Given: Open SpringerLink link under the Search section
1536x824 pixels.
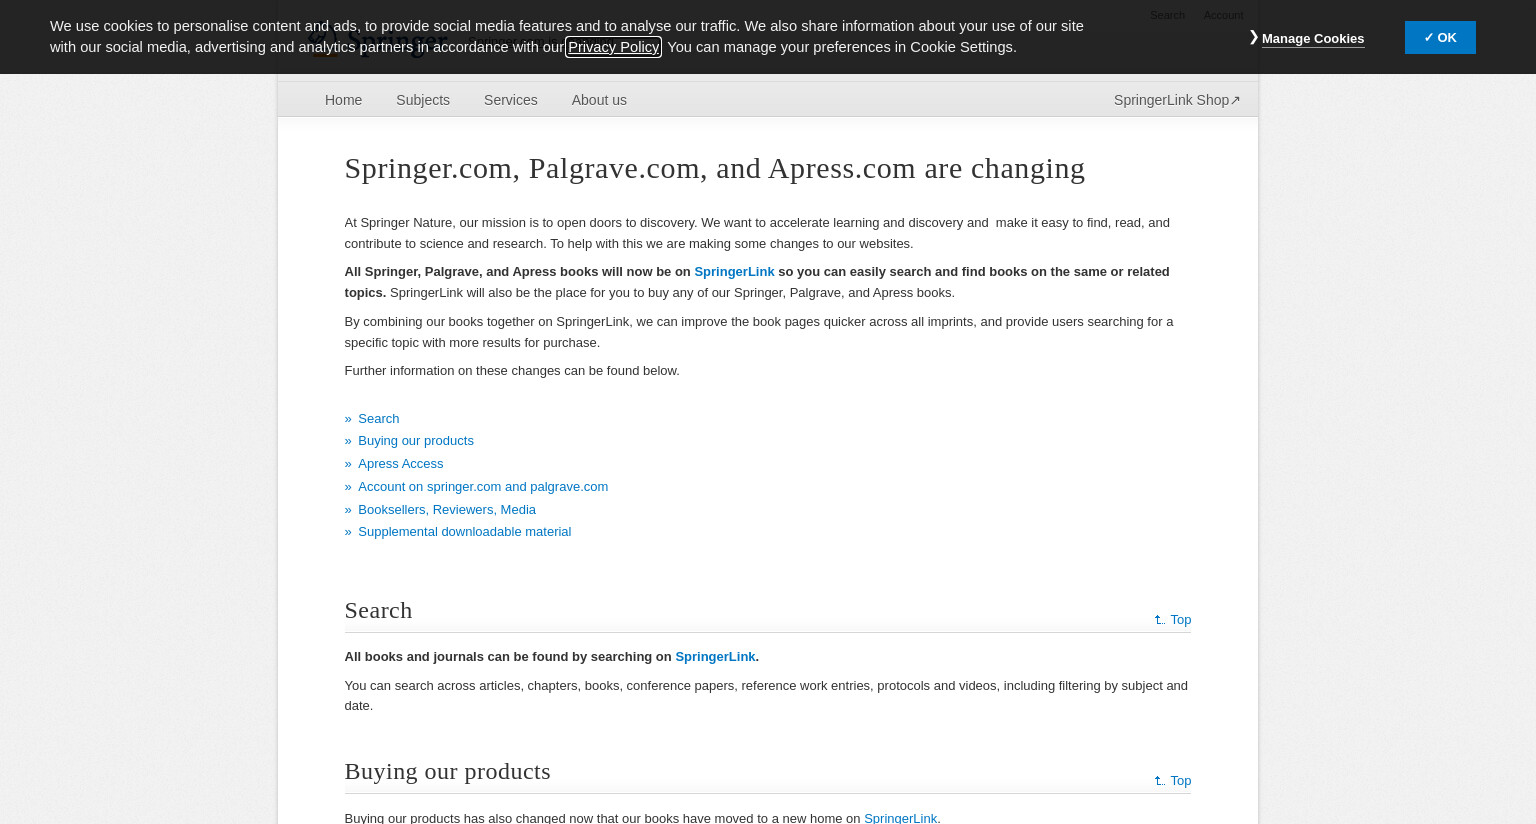Looking at the screenshot, I should pyautogui.click(x=715, y=657).
